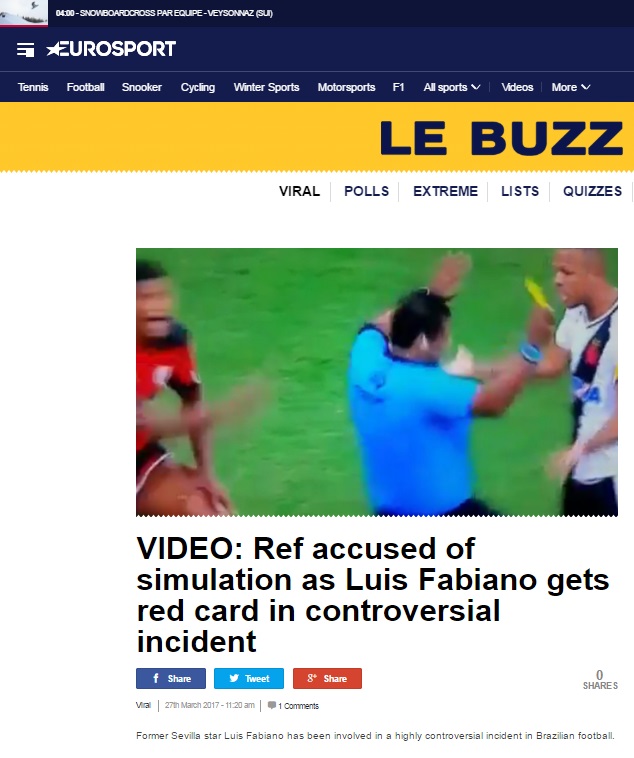Tweet this article
The width and height of the screenshot is (634, 758).
[249, 678]
